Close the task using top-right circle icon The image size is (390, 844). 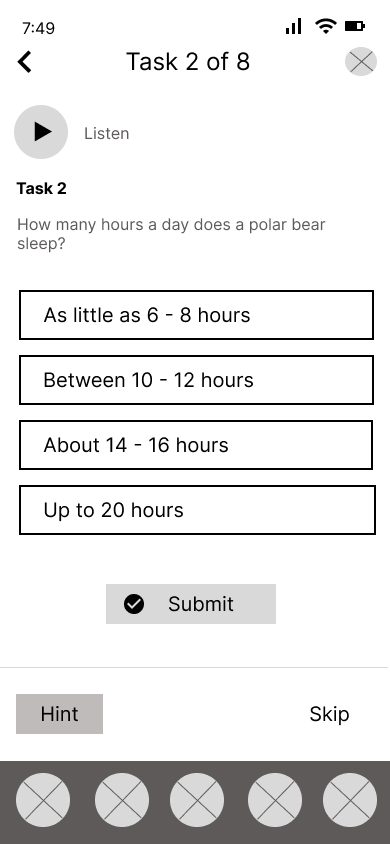[361, 61]
